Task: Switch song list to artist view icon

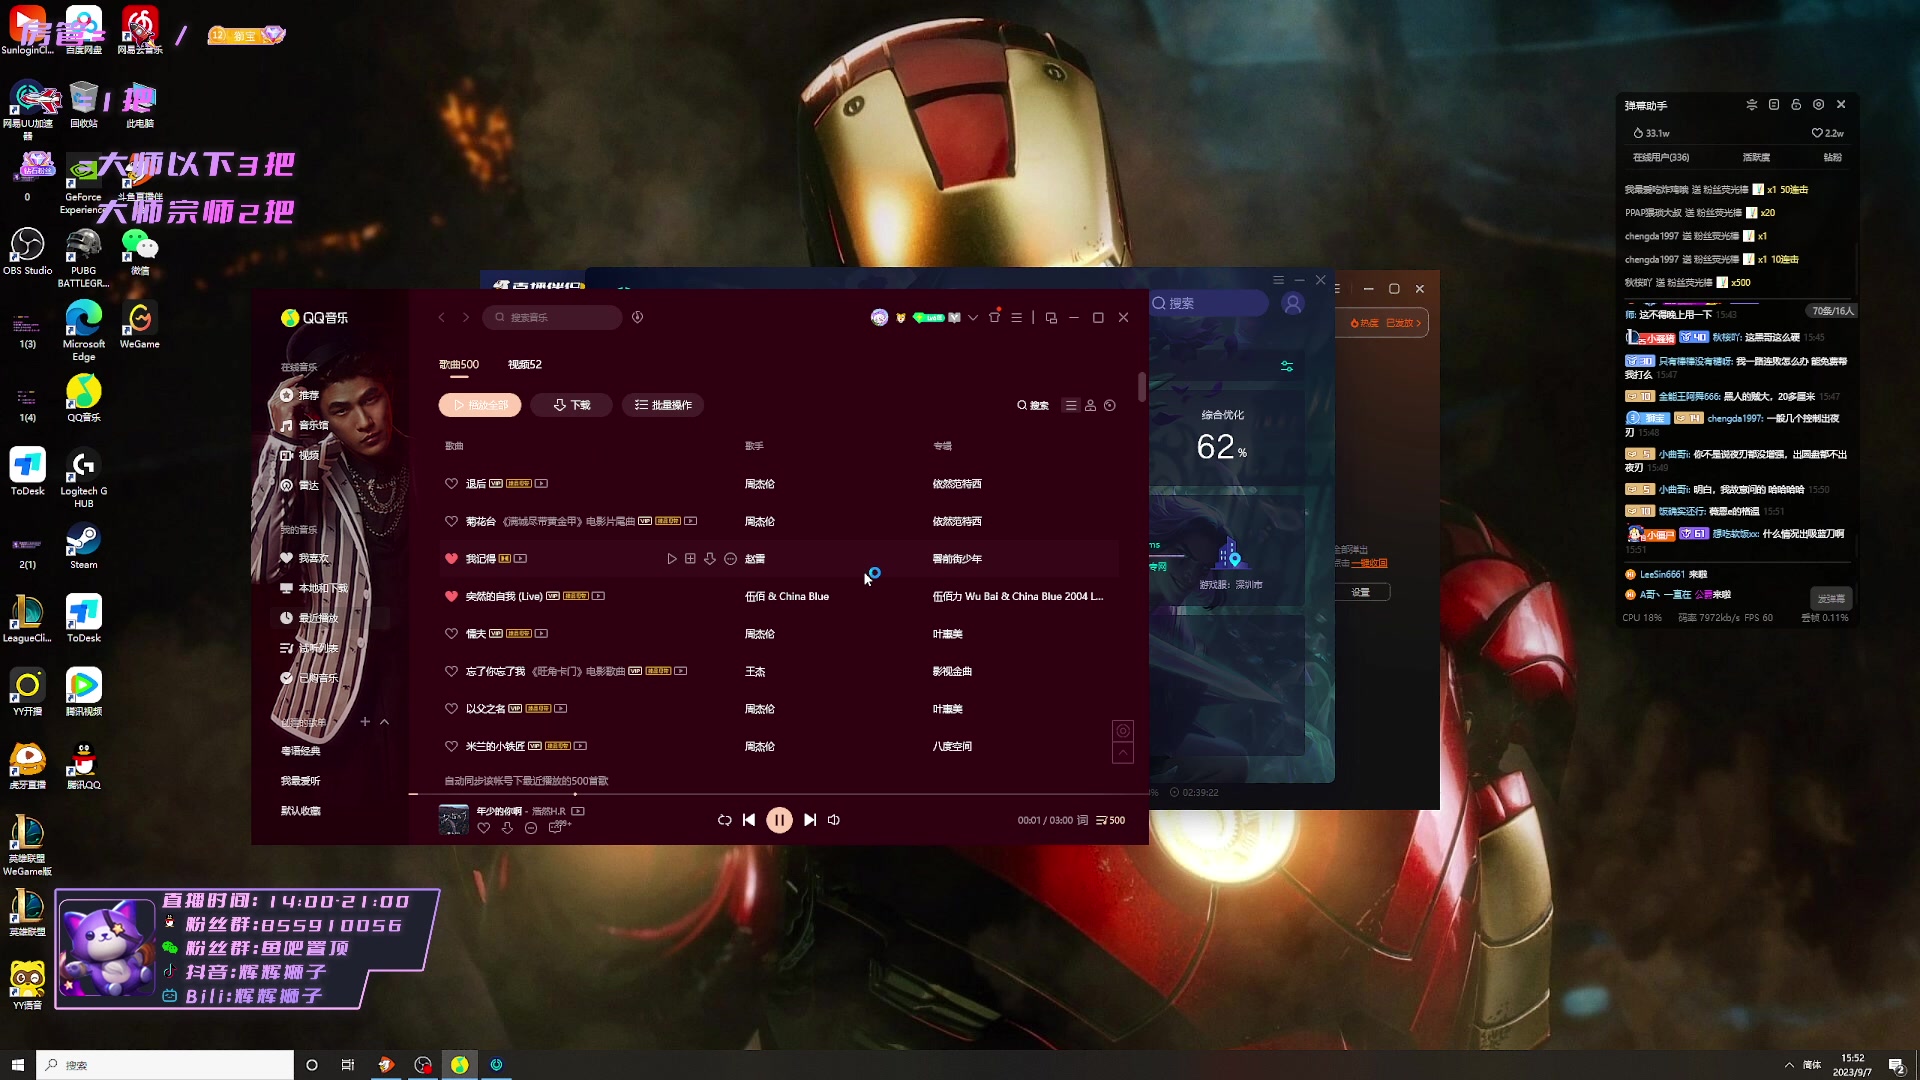Action: coord(1091,405)
